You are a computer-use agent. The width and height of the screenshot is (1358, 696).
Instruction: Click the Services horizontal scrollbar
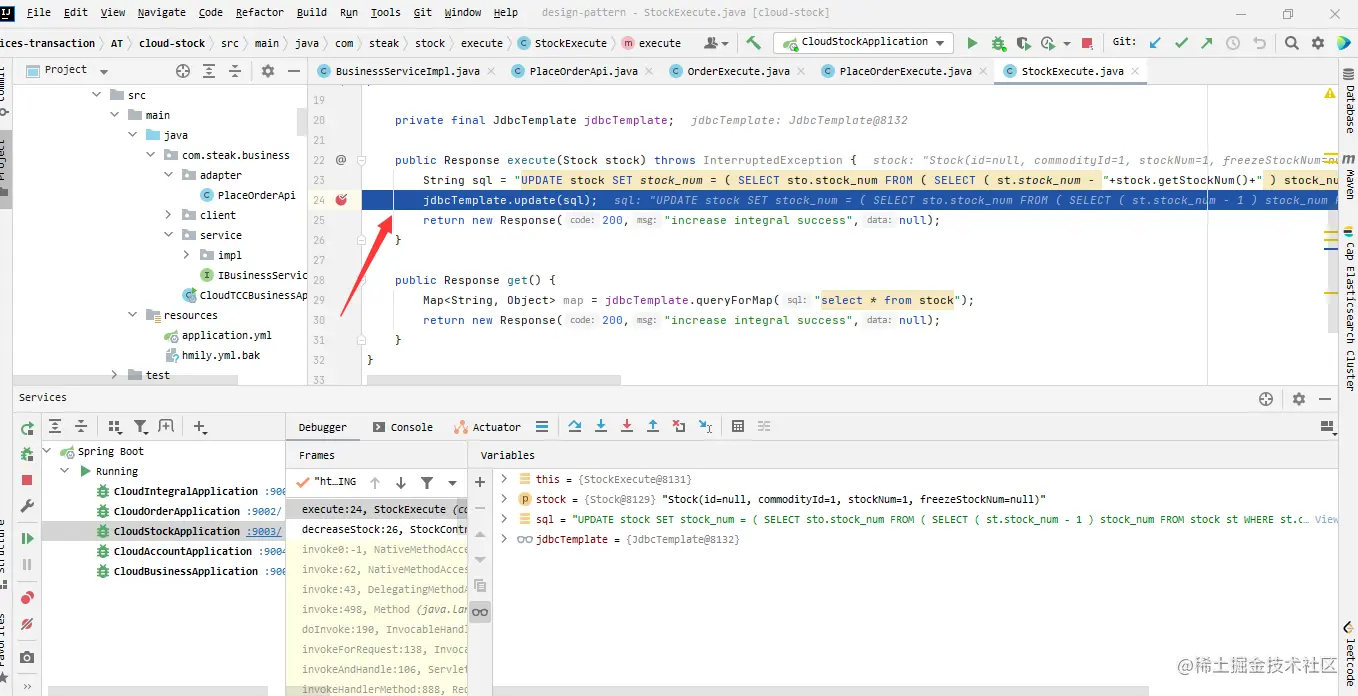158,691
